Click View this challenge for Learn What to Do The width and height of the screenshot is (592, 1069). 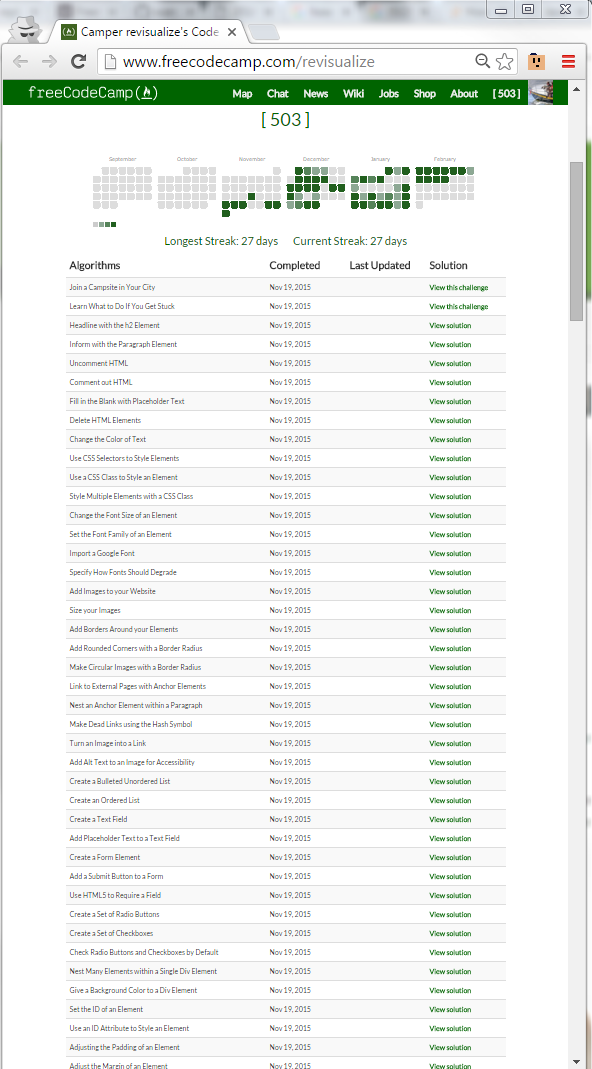458,307
